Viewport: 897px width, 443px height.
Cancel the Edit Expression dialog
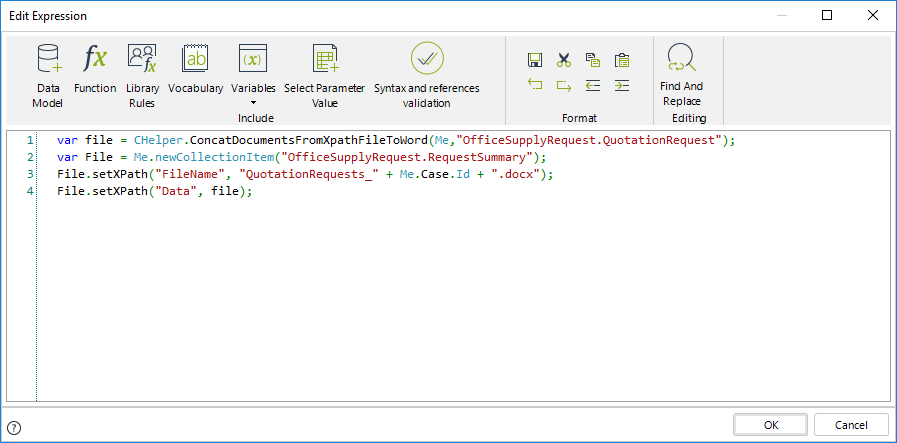851,425
